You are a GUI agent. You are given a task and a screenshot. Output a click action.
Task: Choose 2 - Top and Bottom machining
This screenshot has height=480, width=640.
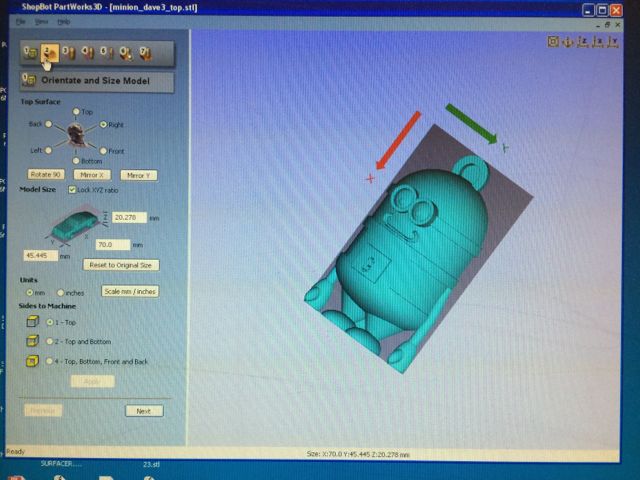[x=50, y=341]
